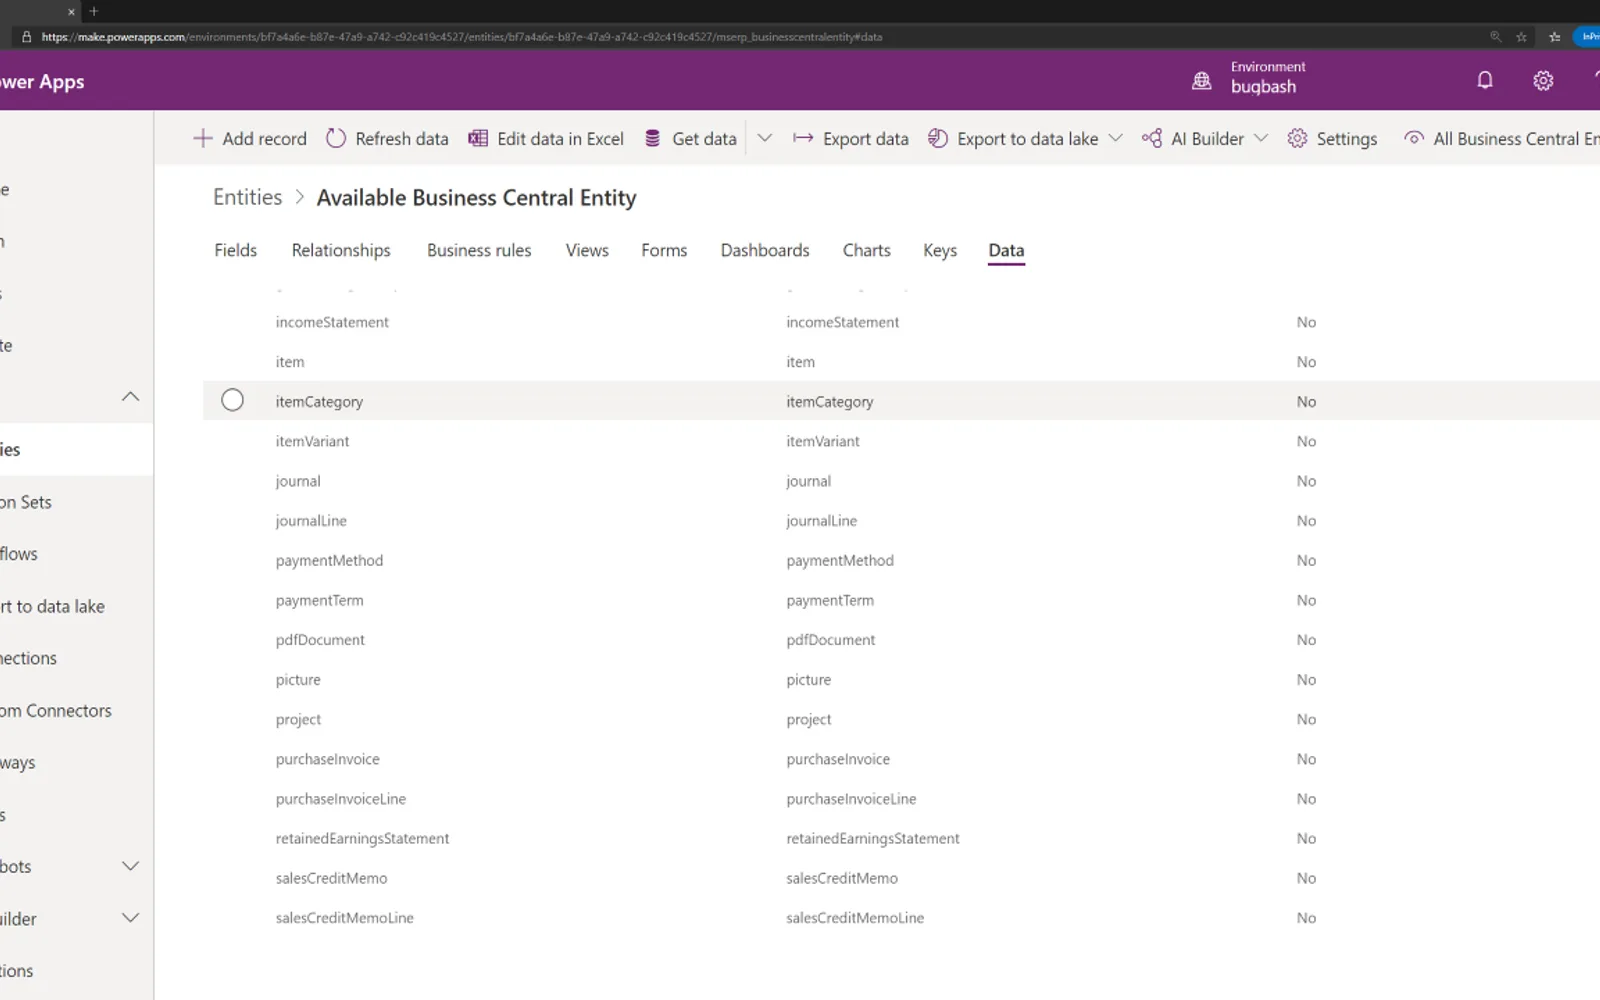Click the Add record plus icon
This screenshot has width=1600, height=1000.
202,138
